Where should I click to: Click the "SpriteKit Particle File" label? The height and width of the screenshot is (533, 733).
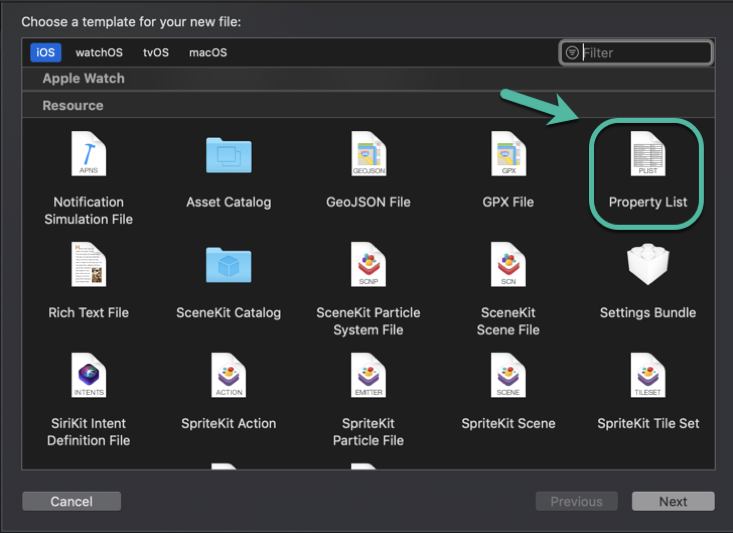[x=368, y=432]
